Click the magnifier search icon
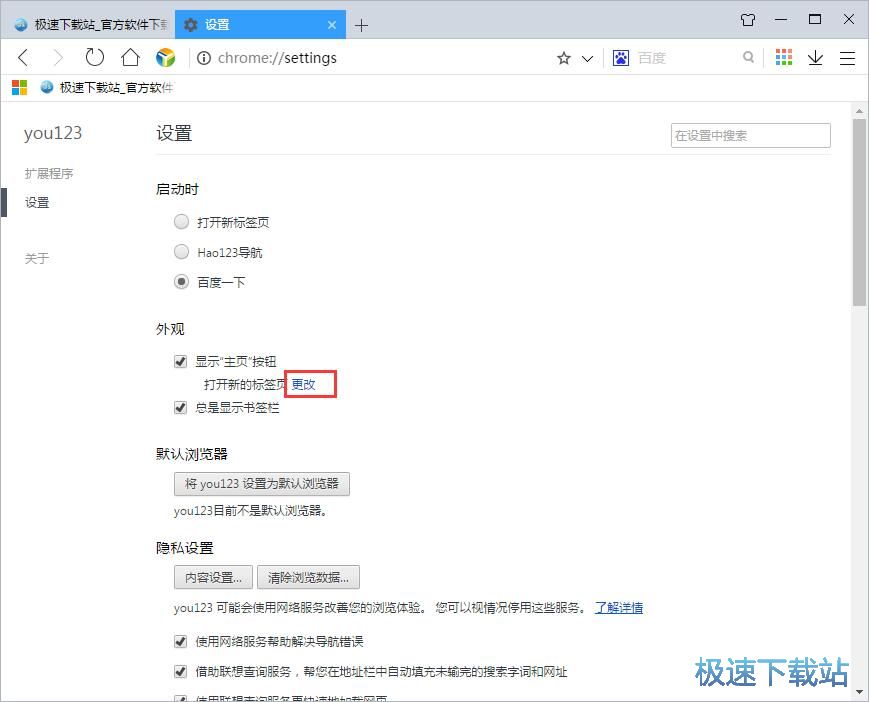The width and height of the screenshot is (869, 702). tap(748, 57)
